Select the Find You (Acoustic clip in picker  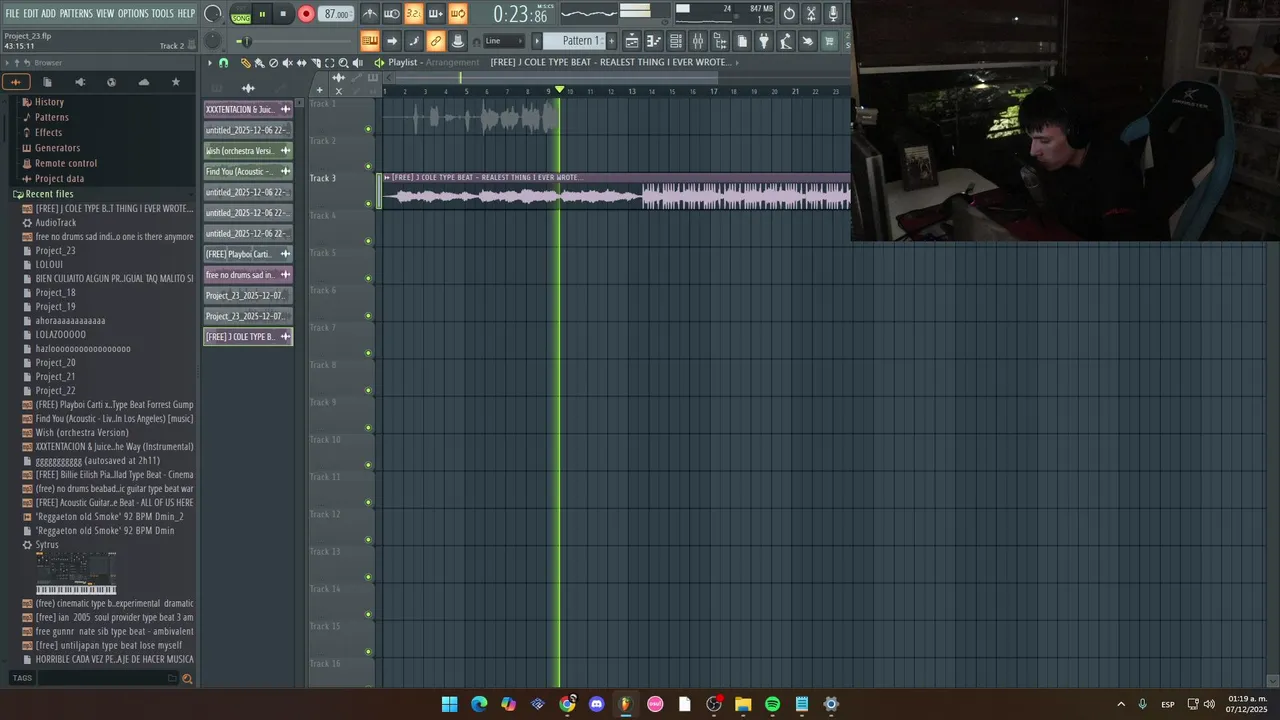click(x=248, y=171)
